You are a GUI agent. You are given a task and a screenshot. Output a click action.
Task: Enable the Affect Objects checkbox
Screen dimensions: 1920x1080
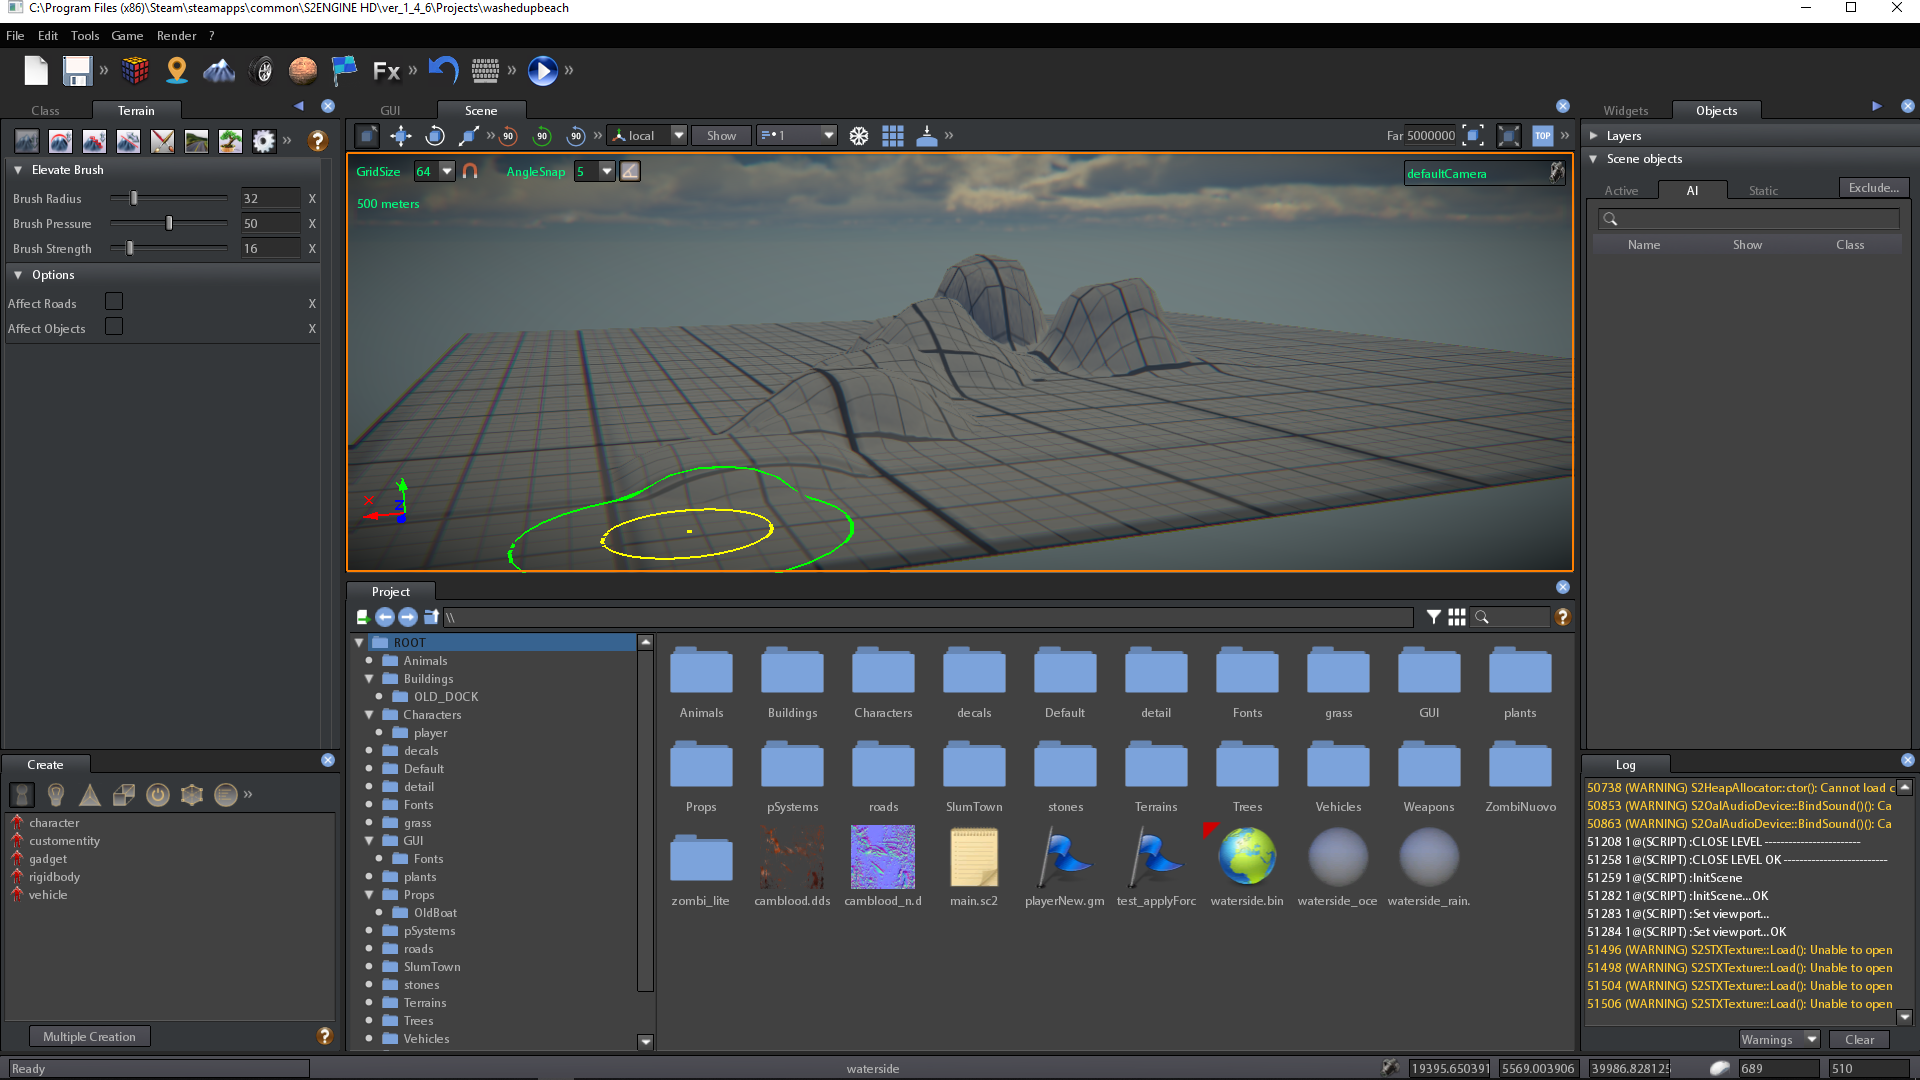[x=114, y=327]
